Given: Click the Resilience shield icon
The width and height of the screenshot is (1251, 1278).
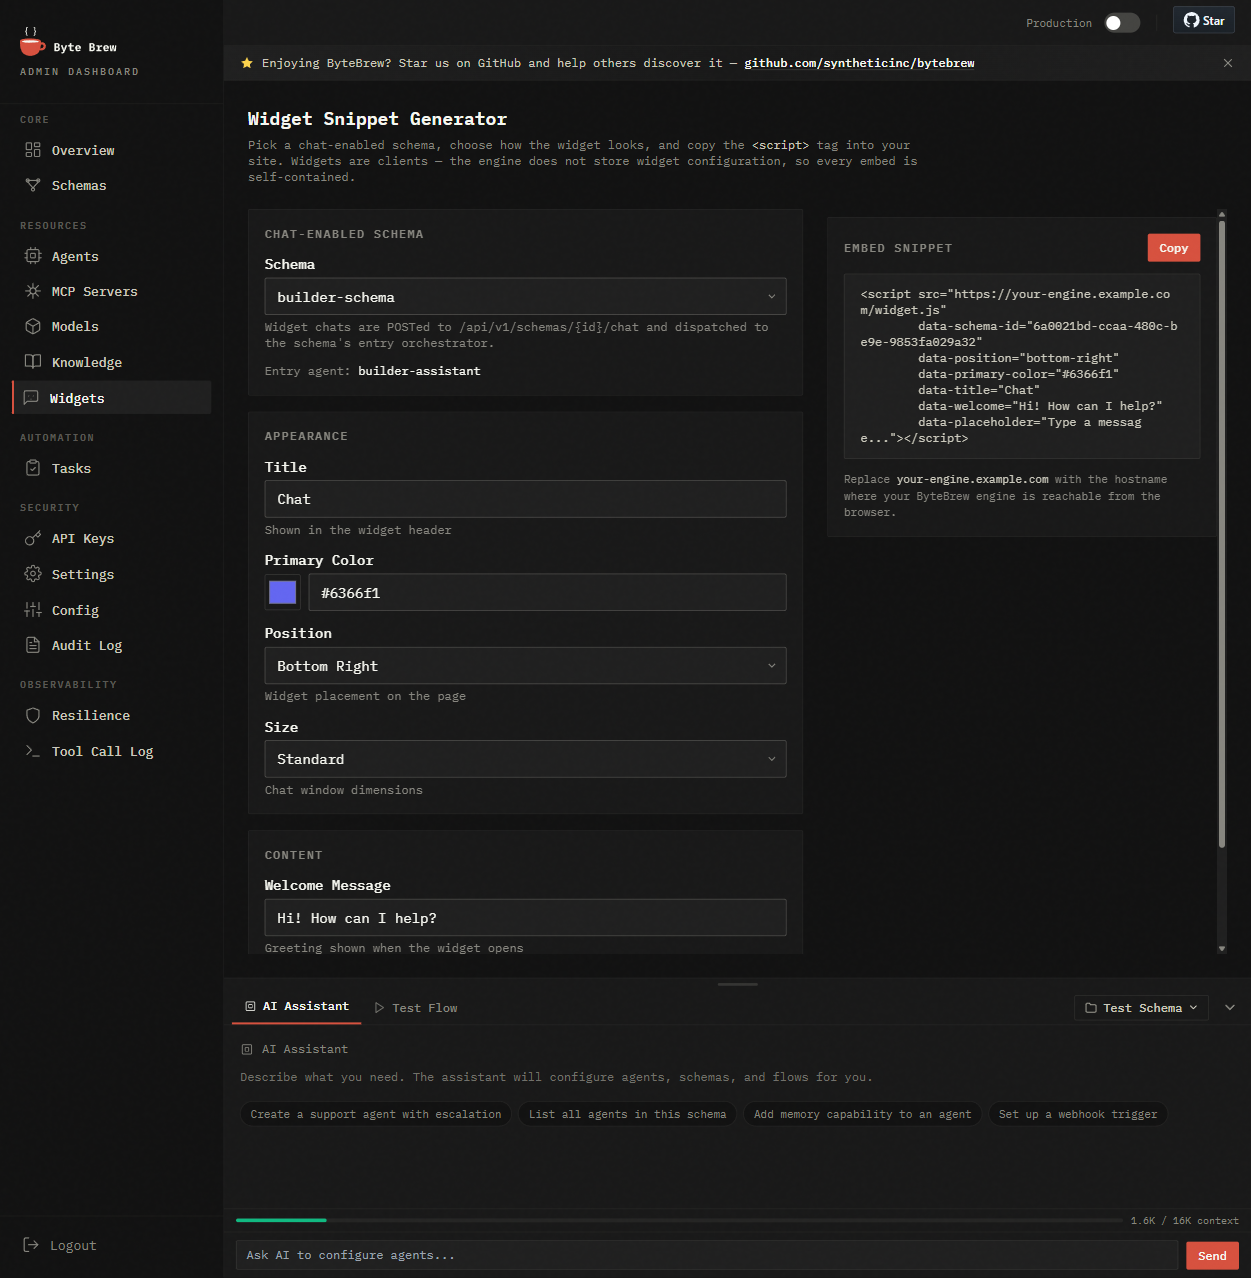Looking at the screenshot, I should [33, 715].
